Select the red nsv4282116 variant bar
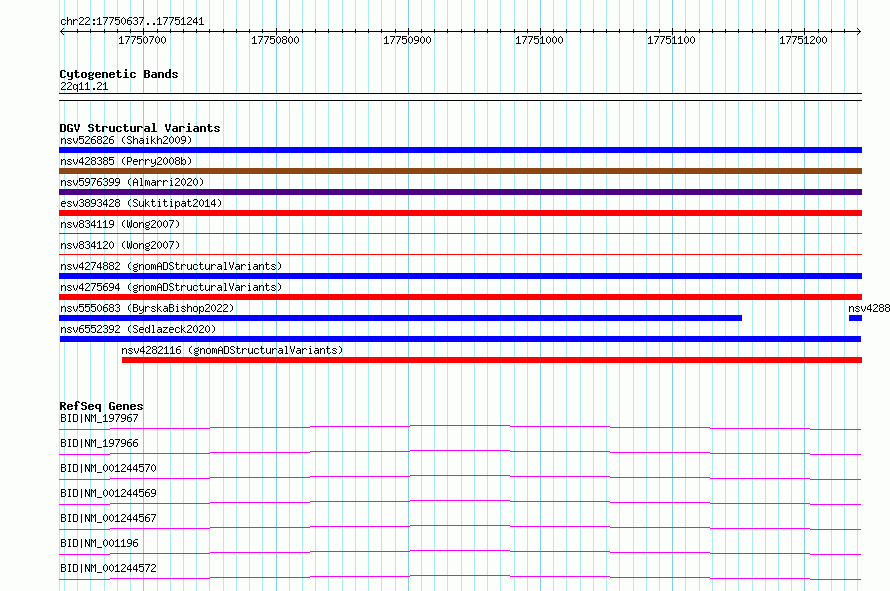The image size is (890, 591). click(492, 360)
